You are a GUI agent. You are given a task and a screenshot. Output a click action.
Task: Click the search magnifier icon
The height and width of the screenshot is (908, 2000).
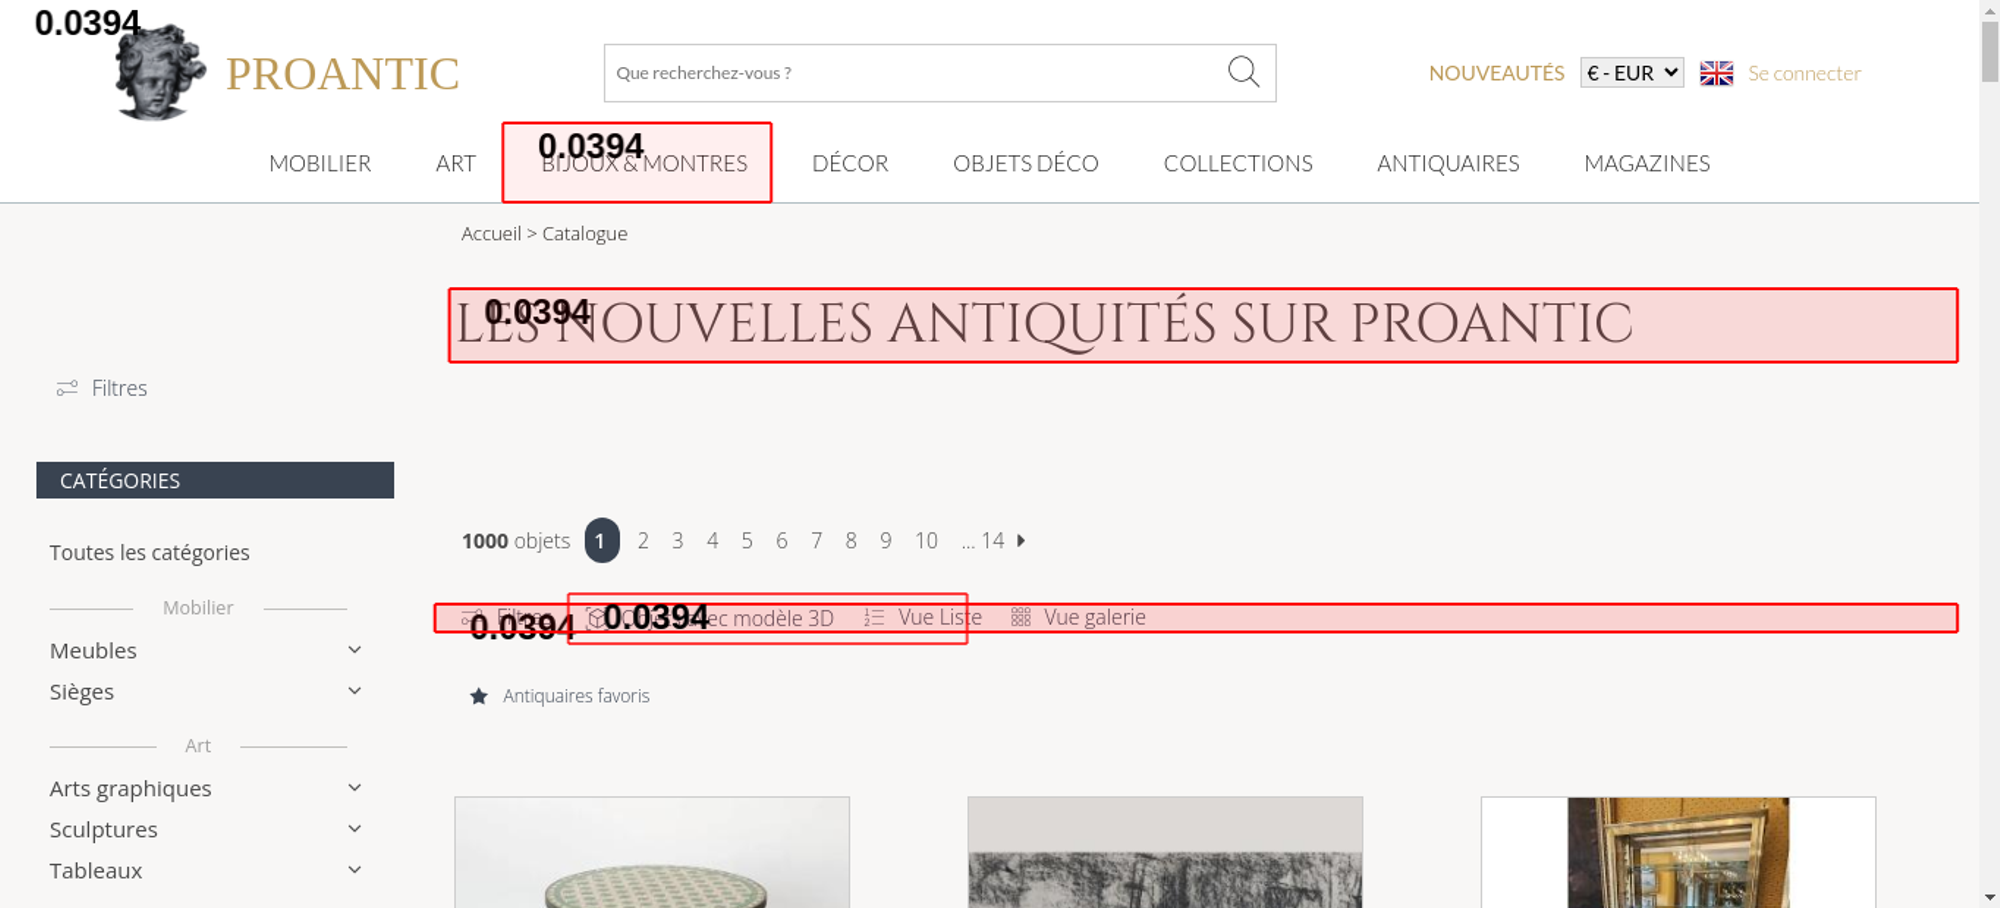click(1243, 72)
